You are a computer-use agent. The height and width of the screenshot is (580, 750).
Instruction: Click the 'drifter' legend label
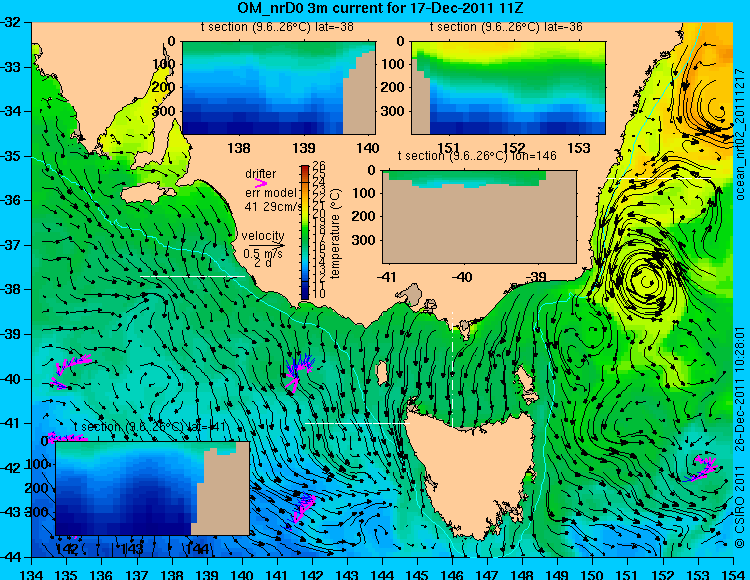(x=261, y=174)
